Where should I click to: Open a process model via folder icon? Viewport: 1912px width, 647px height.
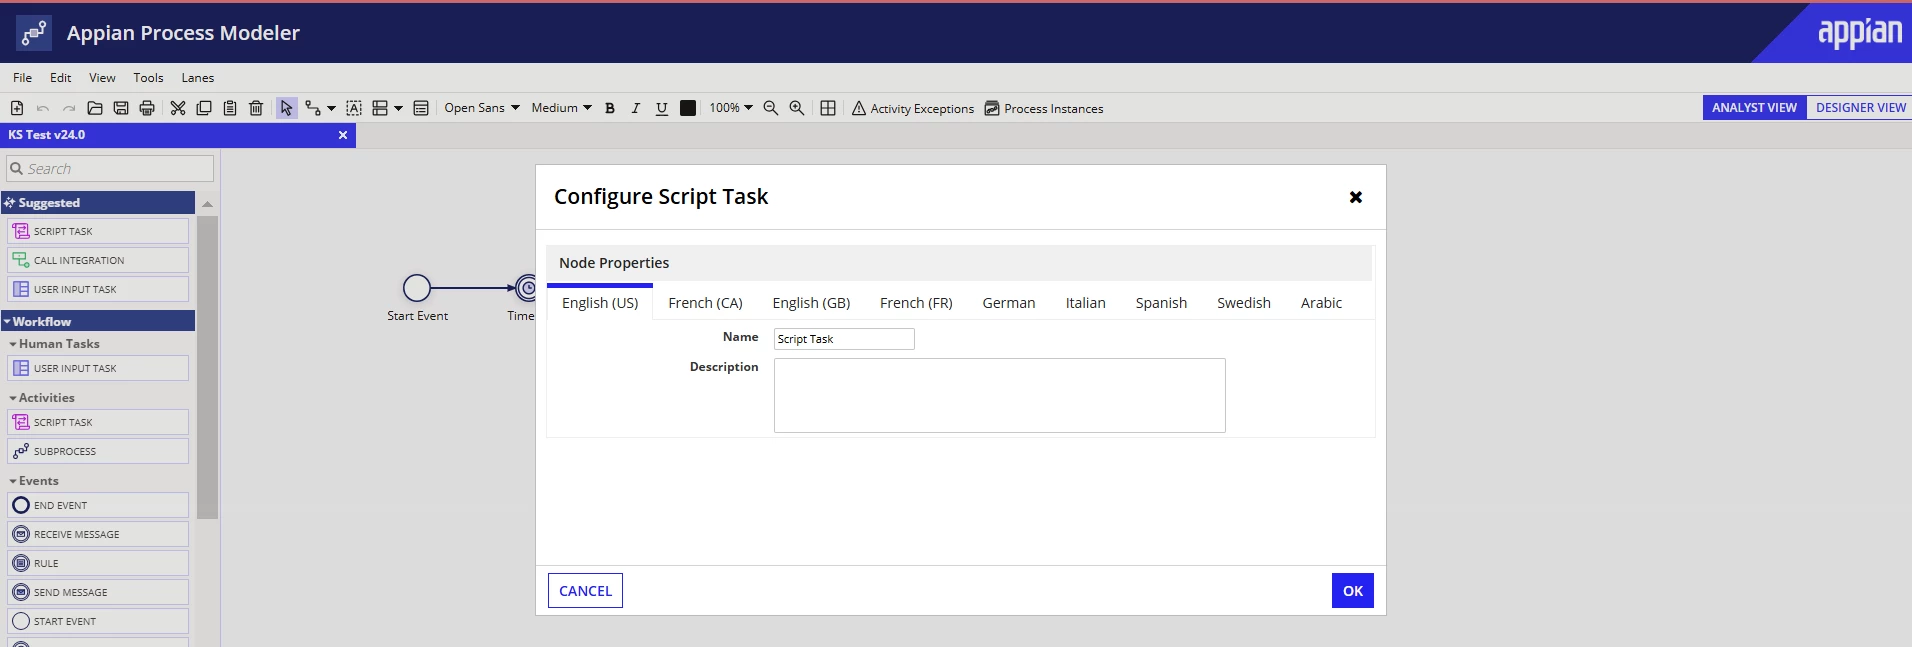[x=95, y=108]
